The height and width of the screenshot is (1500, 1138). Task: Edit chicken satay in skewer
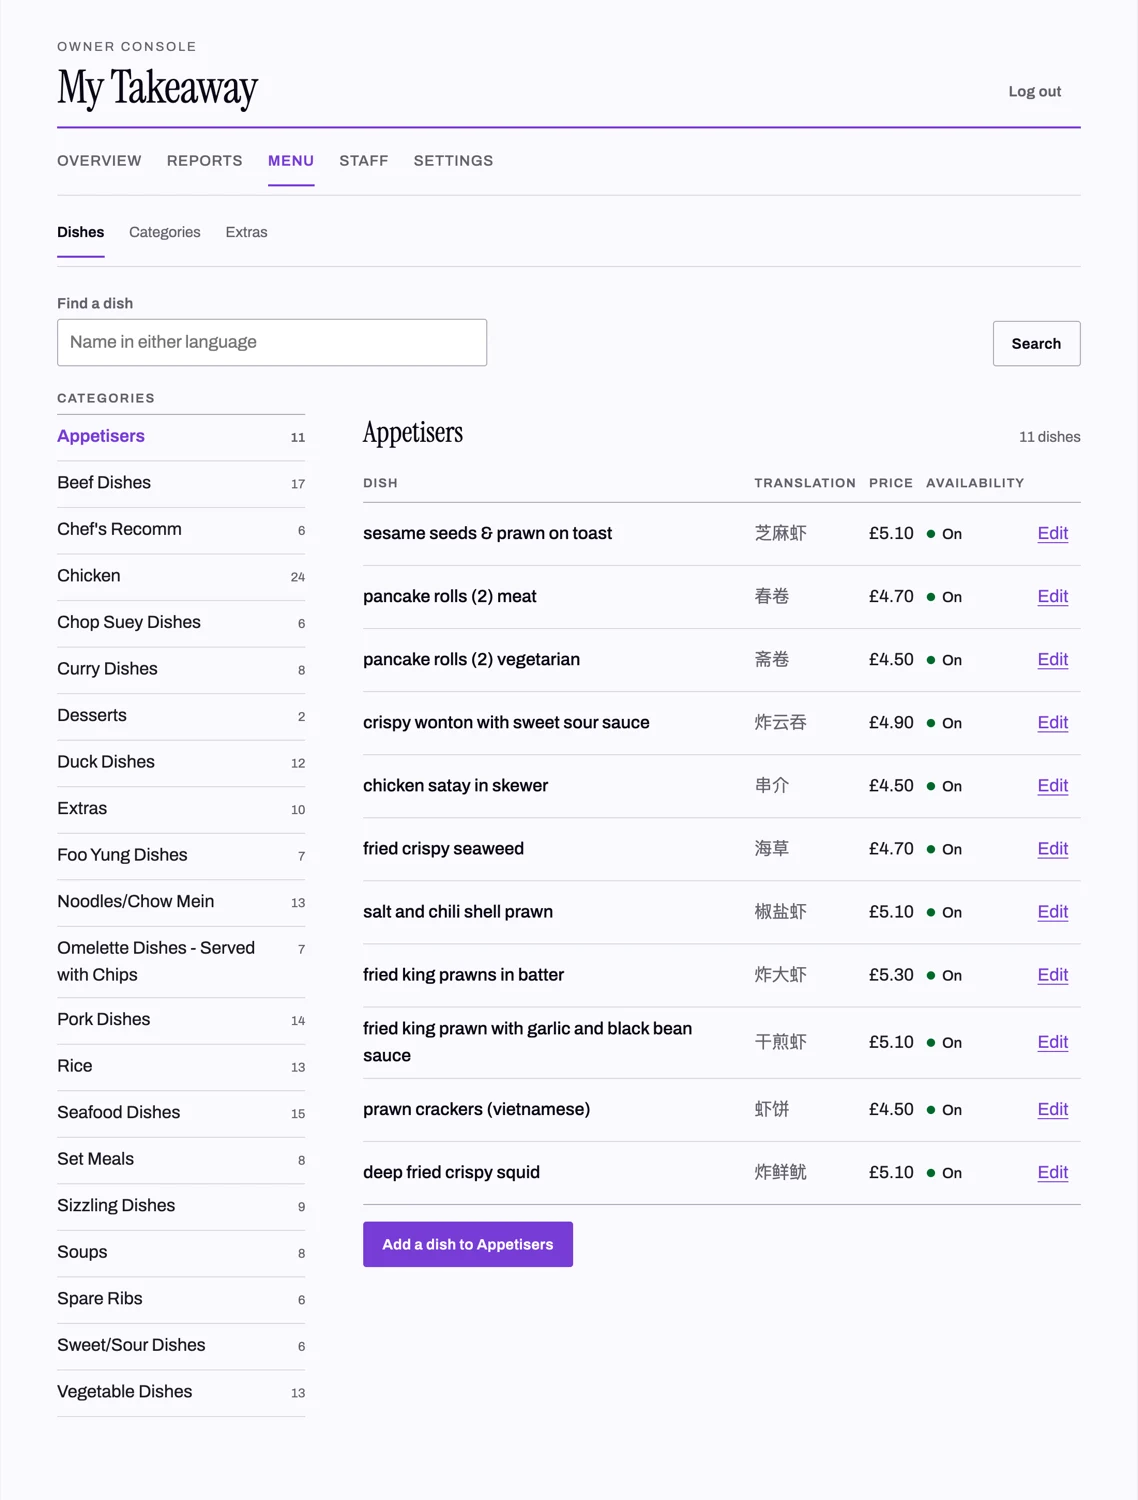coord(1053,785)
